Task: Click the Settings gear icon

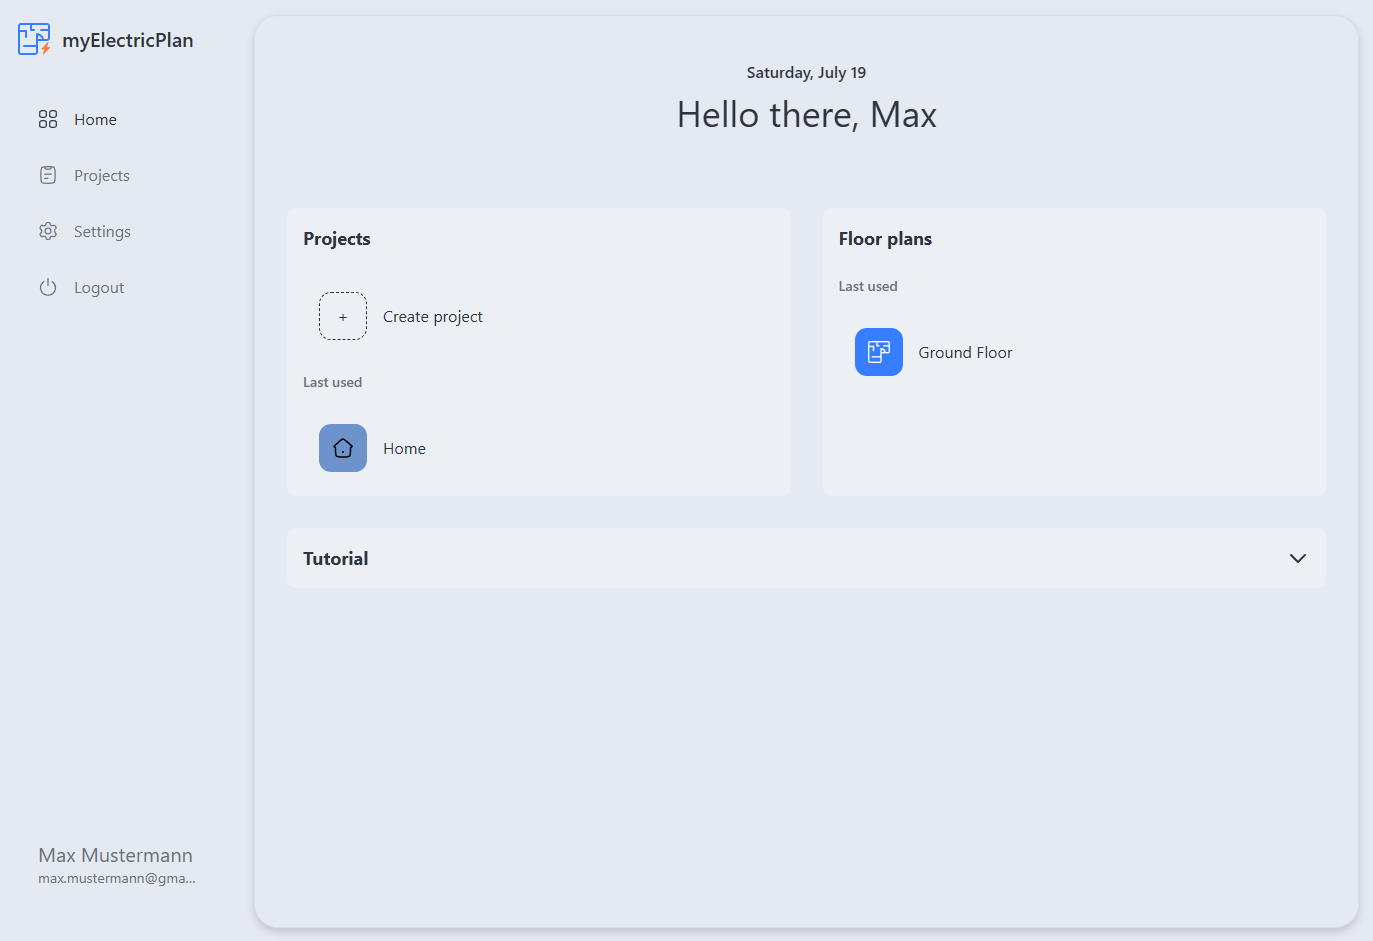Action: point(48,231)
